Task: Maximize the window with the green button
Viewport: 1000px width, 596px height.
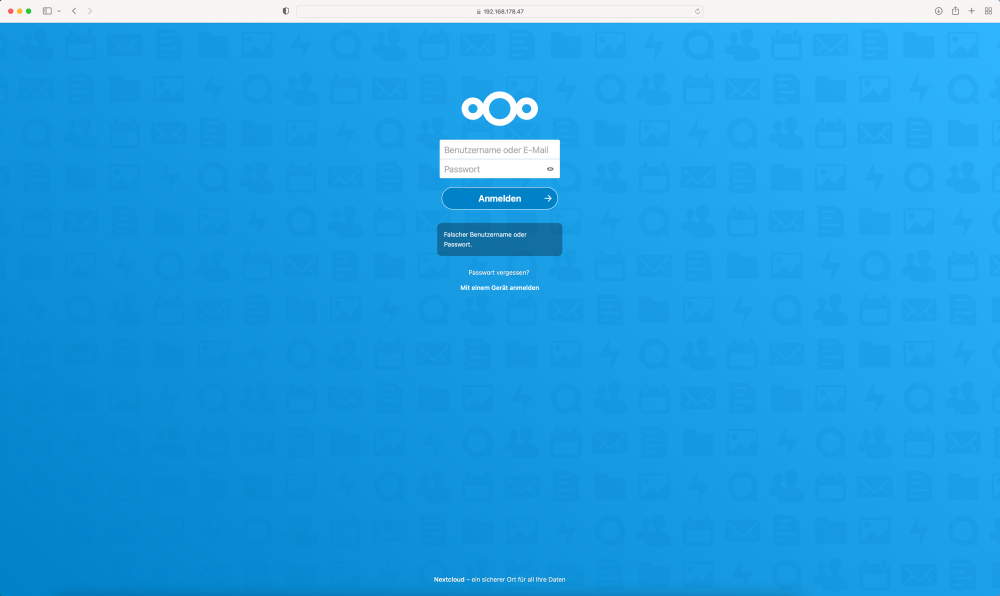Action: [29, 11]
